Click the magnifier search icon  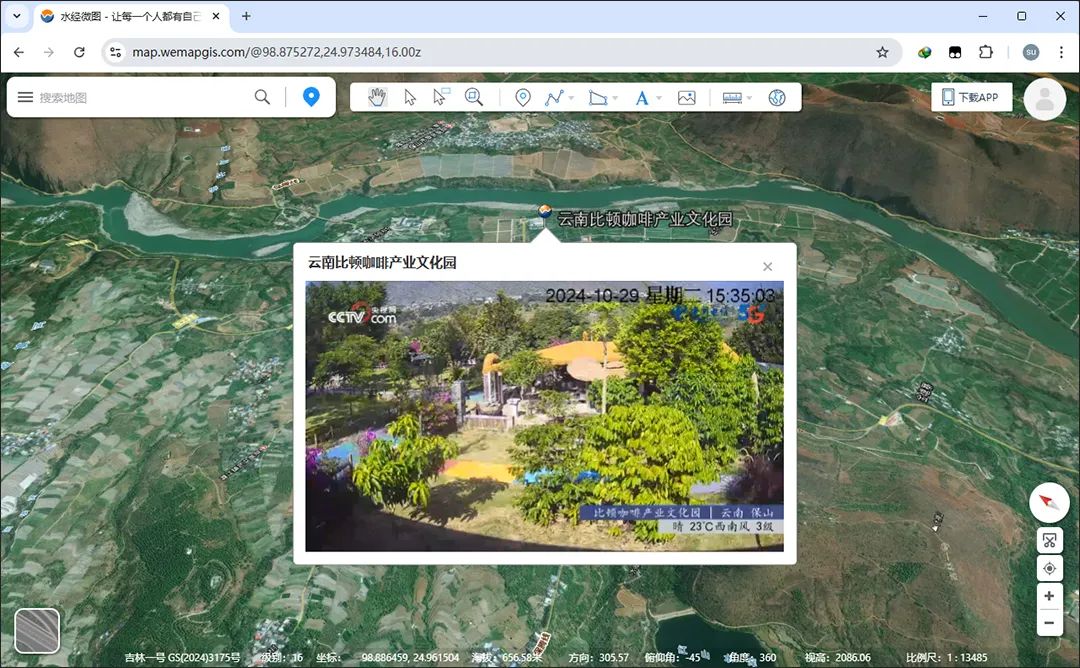point(262,97)
